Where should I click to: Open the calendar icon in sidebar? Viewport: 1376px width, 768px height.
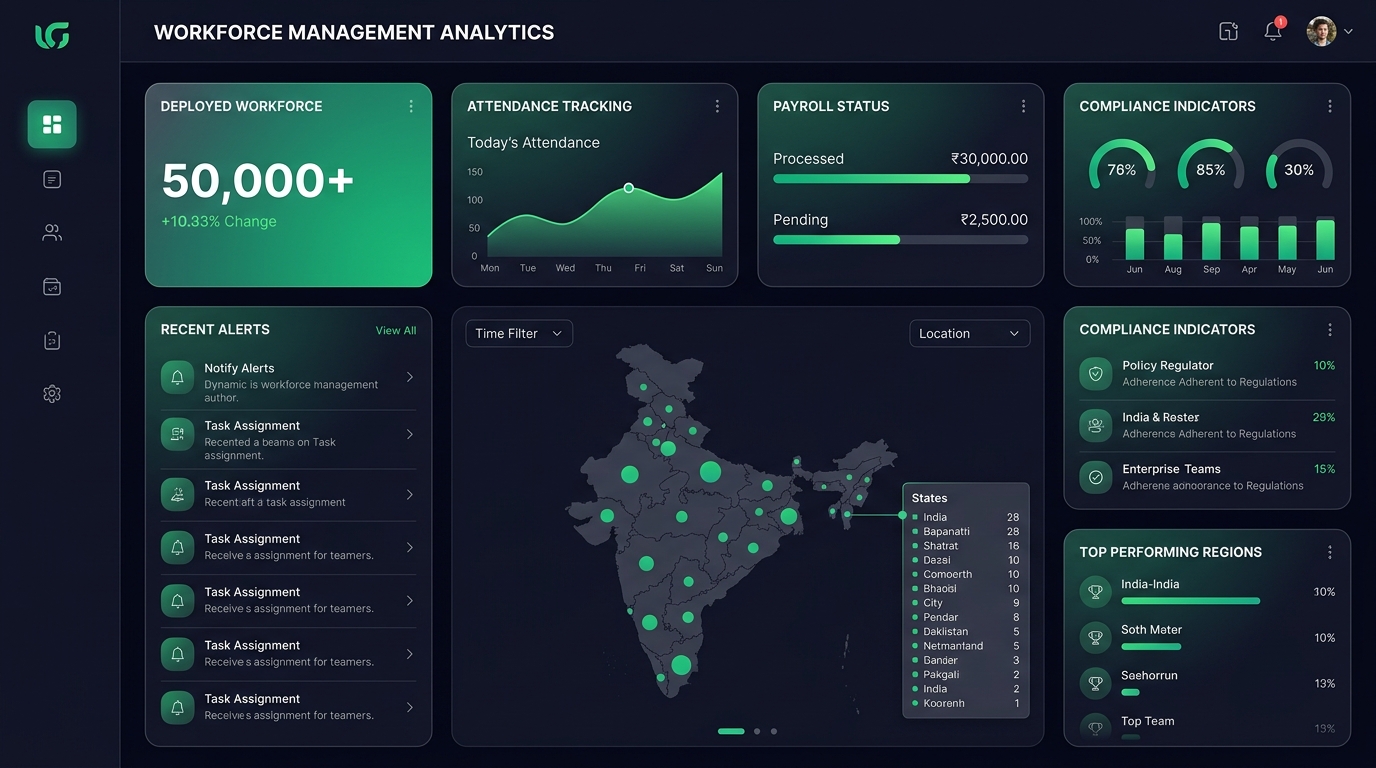pos(52,287)
